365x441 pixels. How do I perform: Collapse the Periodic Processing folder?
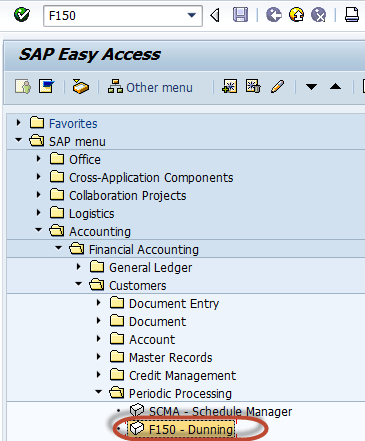coord(98,392)
